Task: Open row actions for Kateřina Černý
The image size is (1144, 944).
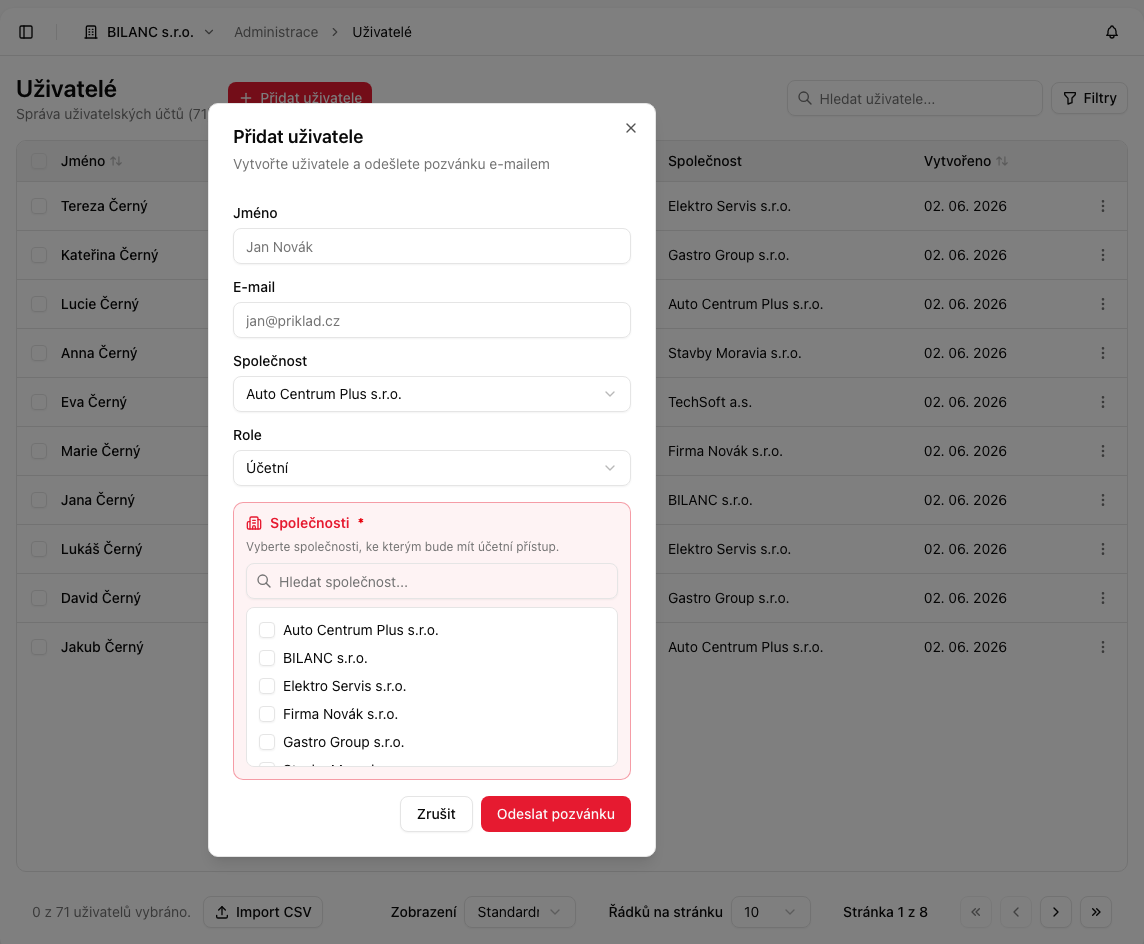Action: click(x=1102, y=255)
